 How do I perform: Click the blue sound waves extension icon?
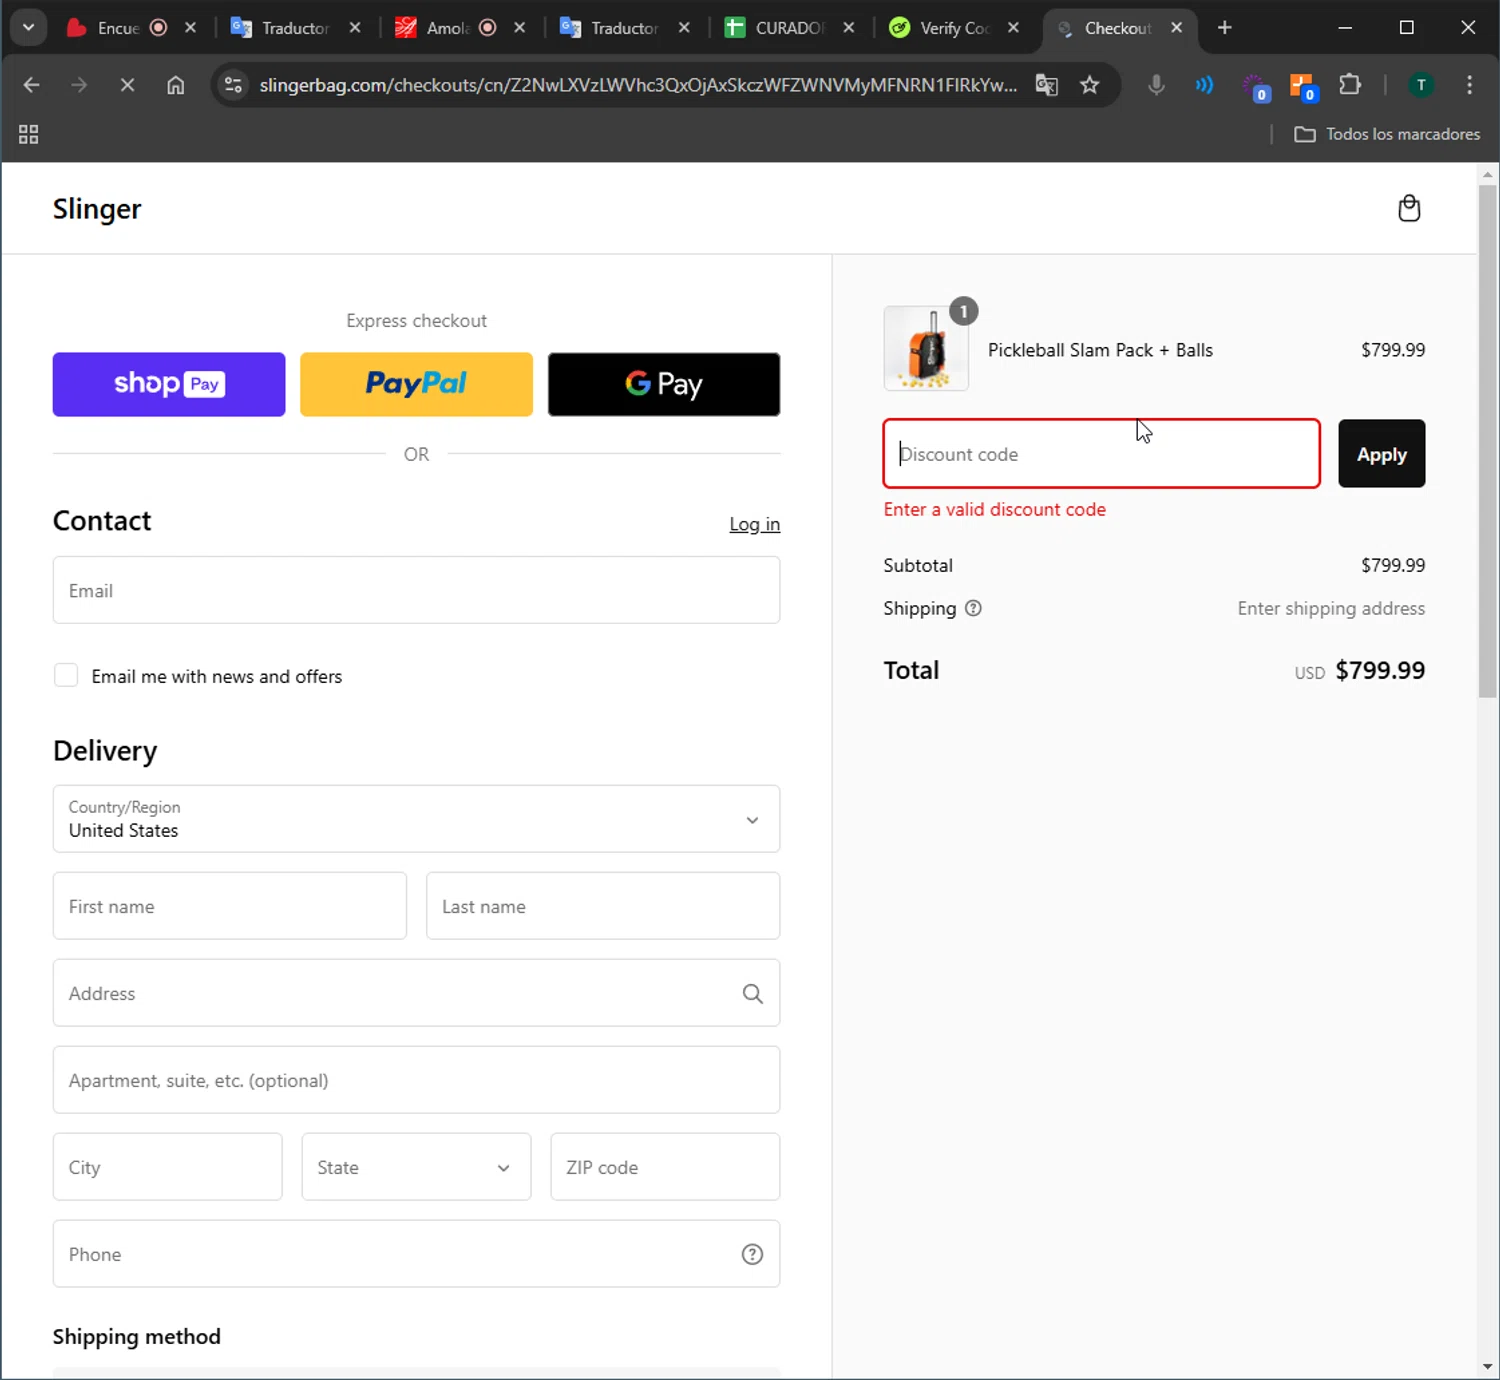(x=1204, y=85)
